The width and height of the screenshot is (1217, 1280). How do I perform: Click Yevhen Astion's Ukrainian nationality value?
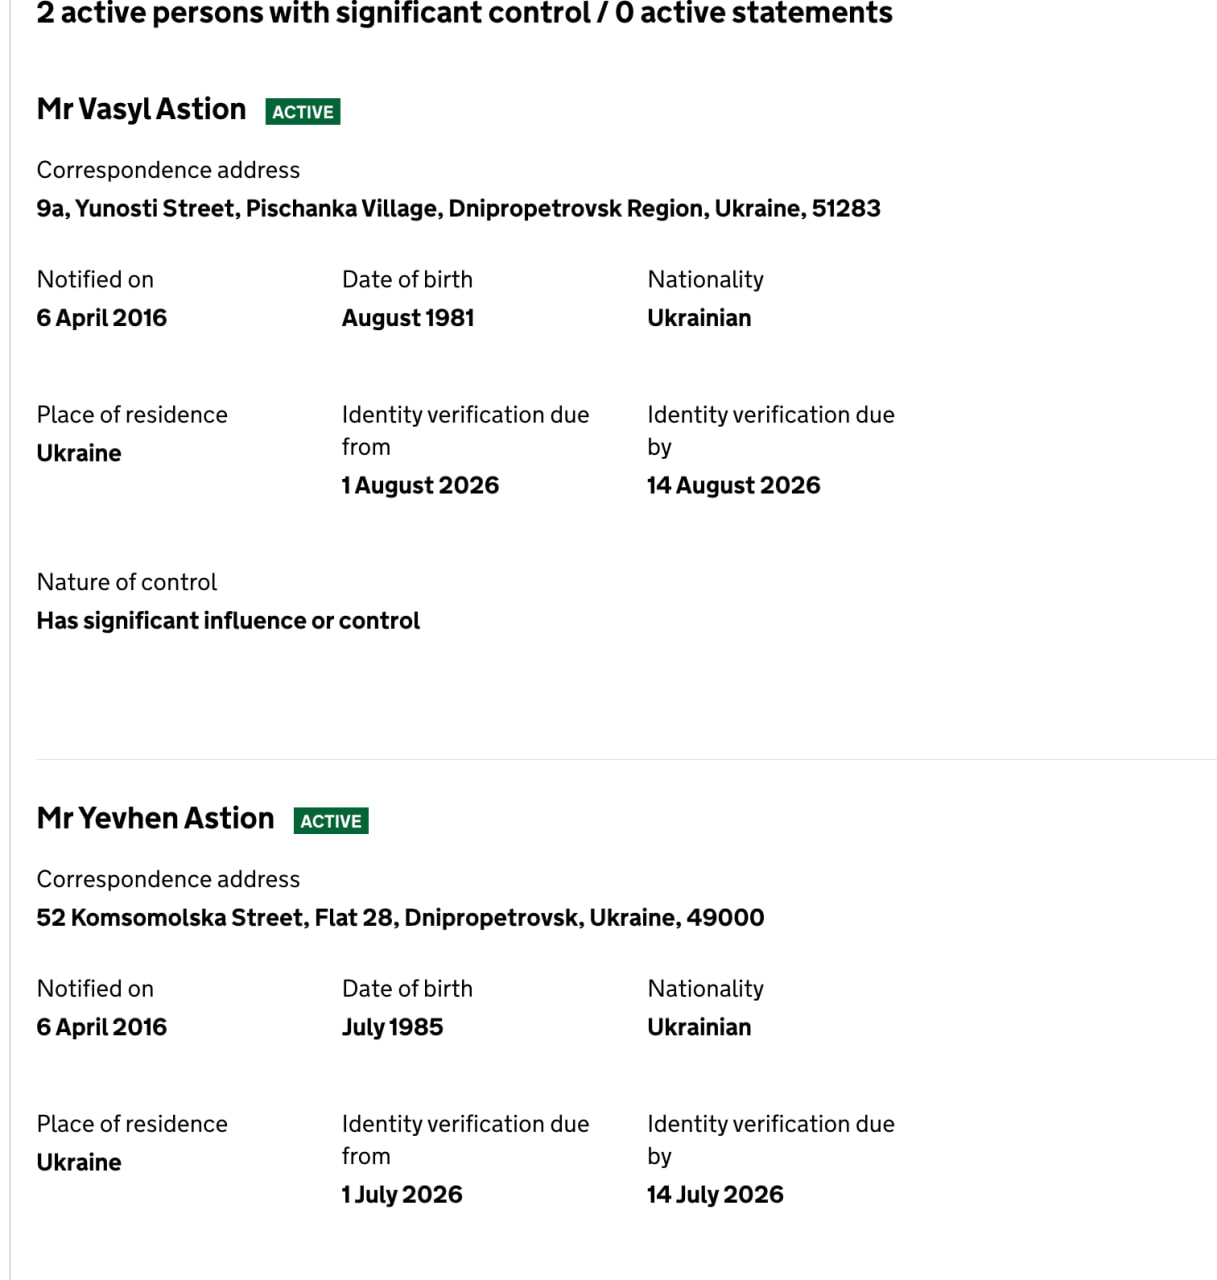pyautogui.click(x=699, y=1027)
